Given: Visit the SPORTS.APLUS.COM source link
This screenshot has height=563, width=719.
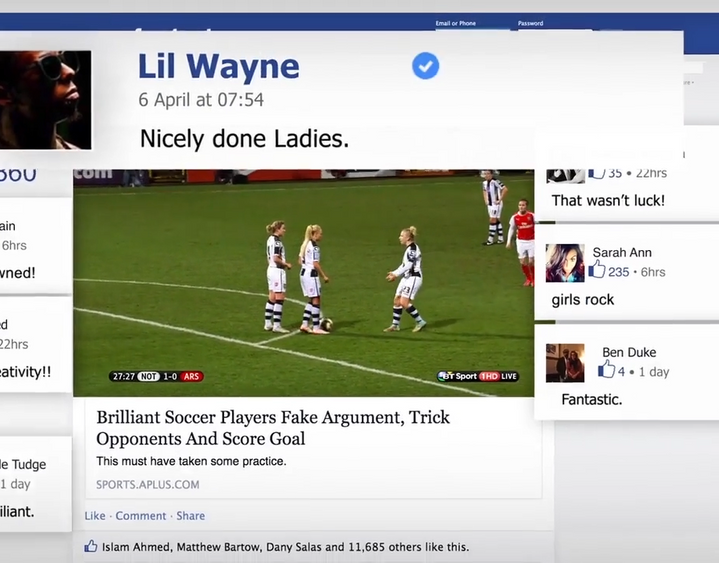Looking at the screenshot, I should (148, 485).
